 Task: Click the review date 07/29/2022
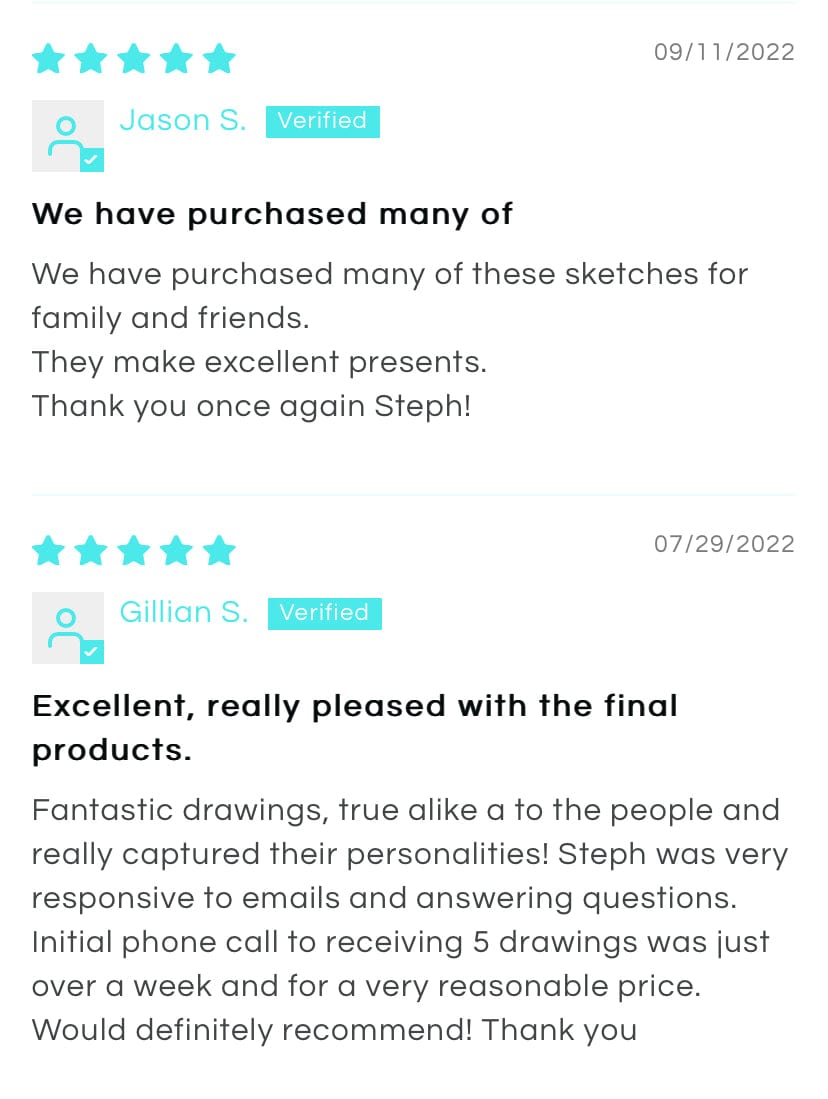724,544
